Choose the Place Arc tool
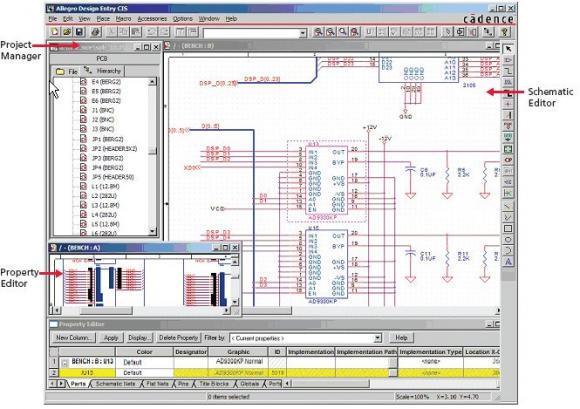 point(508,251)
